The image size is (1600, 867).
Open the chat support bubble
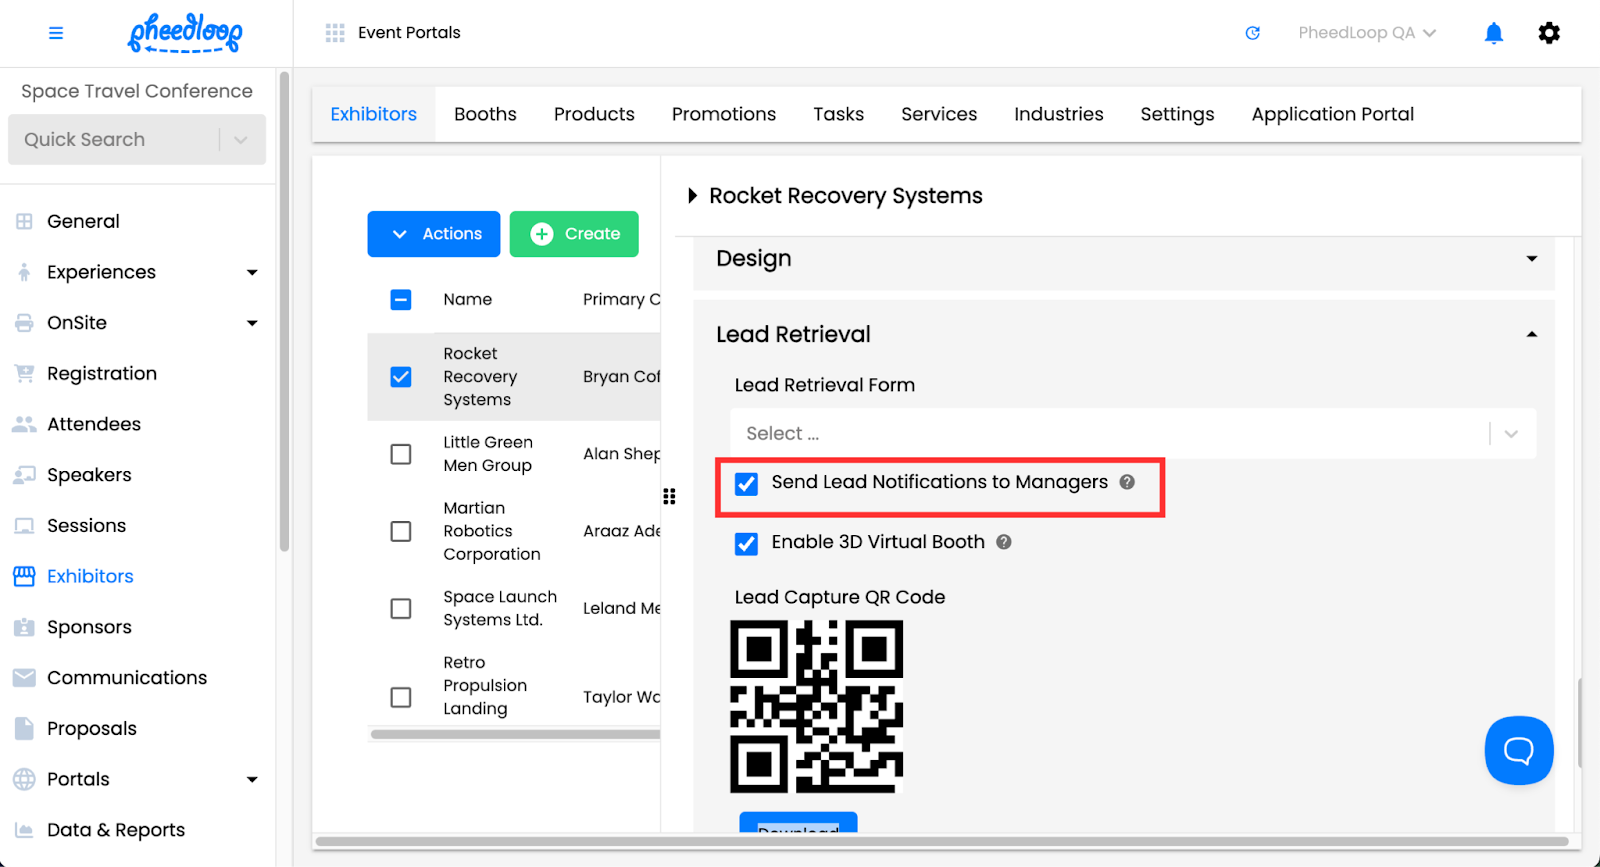coord(1519,750)
